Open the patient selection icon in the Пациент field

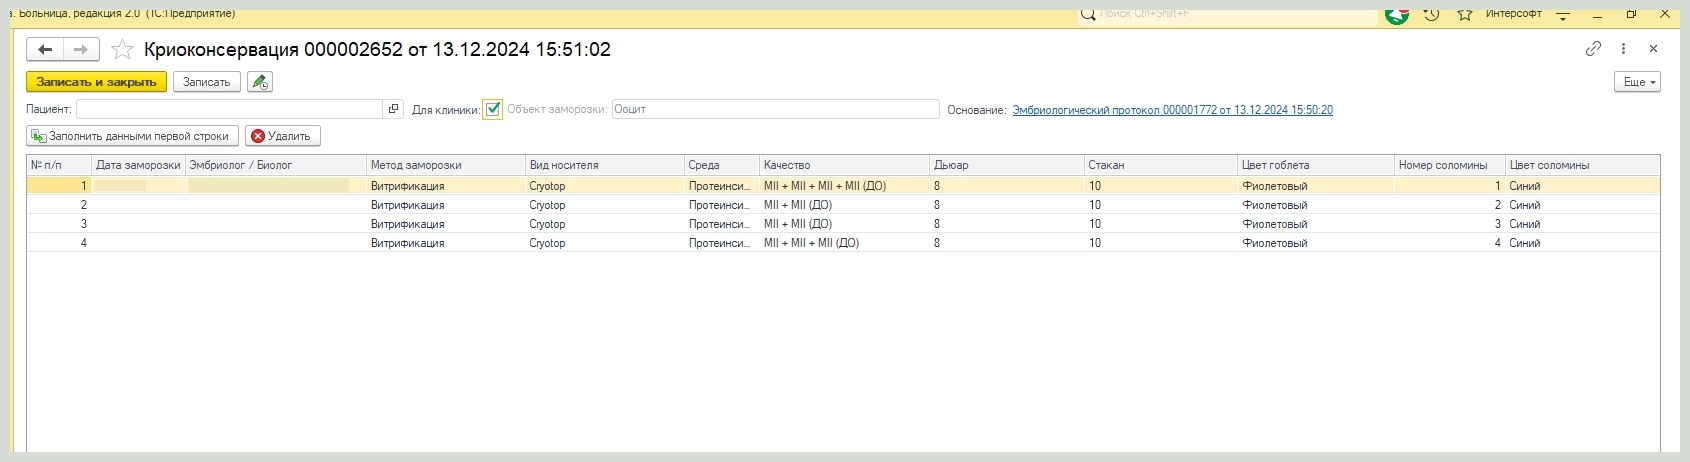click(x=393, y=109)
